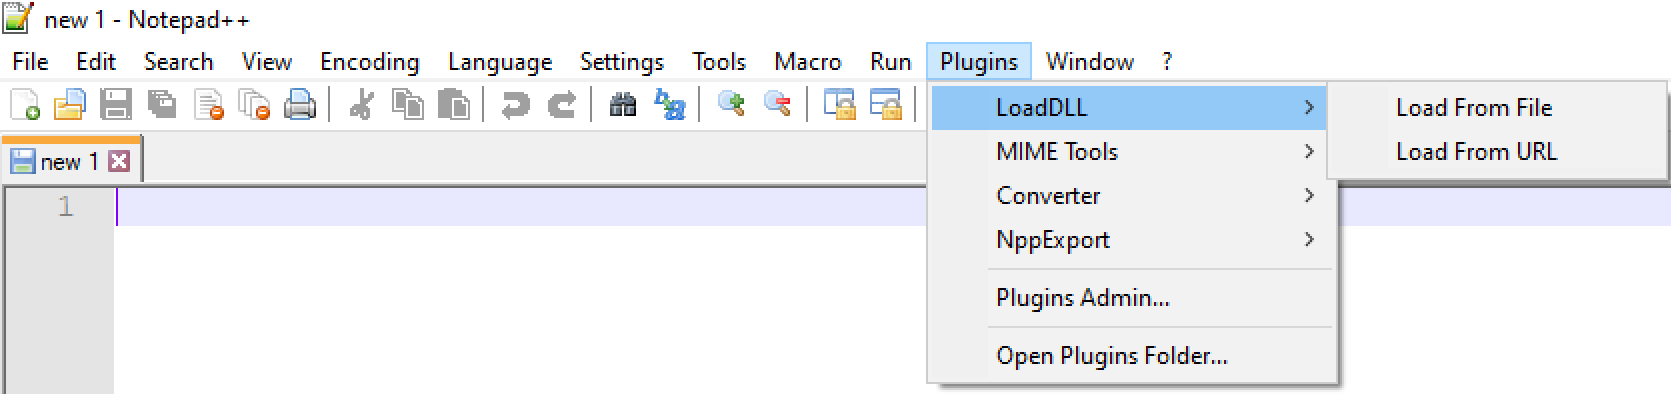Click the Print icon in toolbar
Viewport: 1671px width, 394px height.
pos(300,104)
